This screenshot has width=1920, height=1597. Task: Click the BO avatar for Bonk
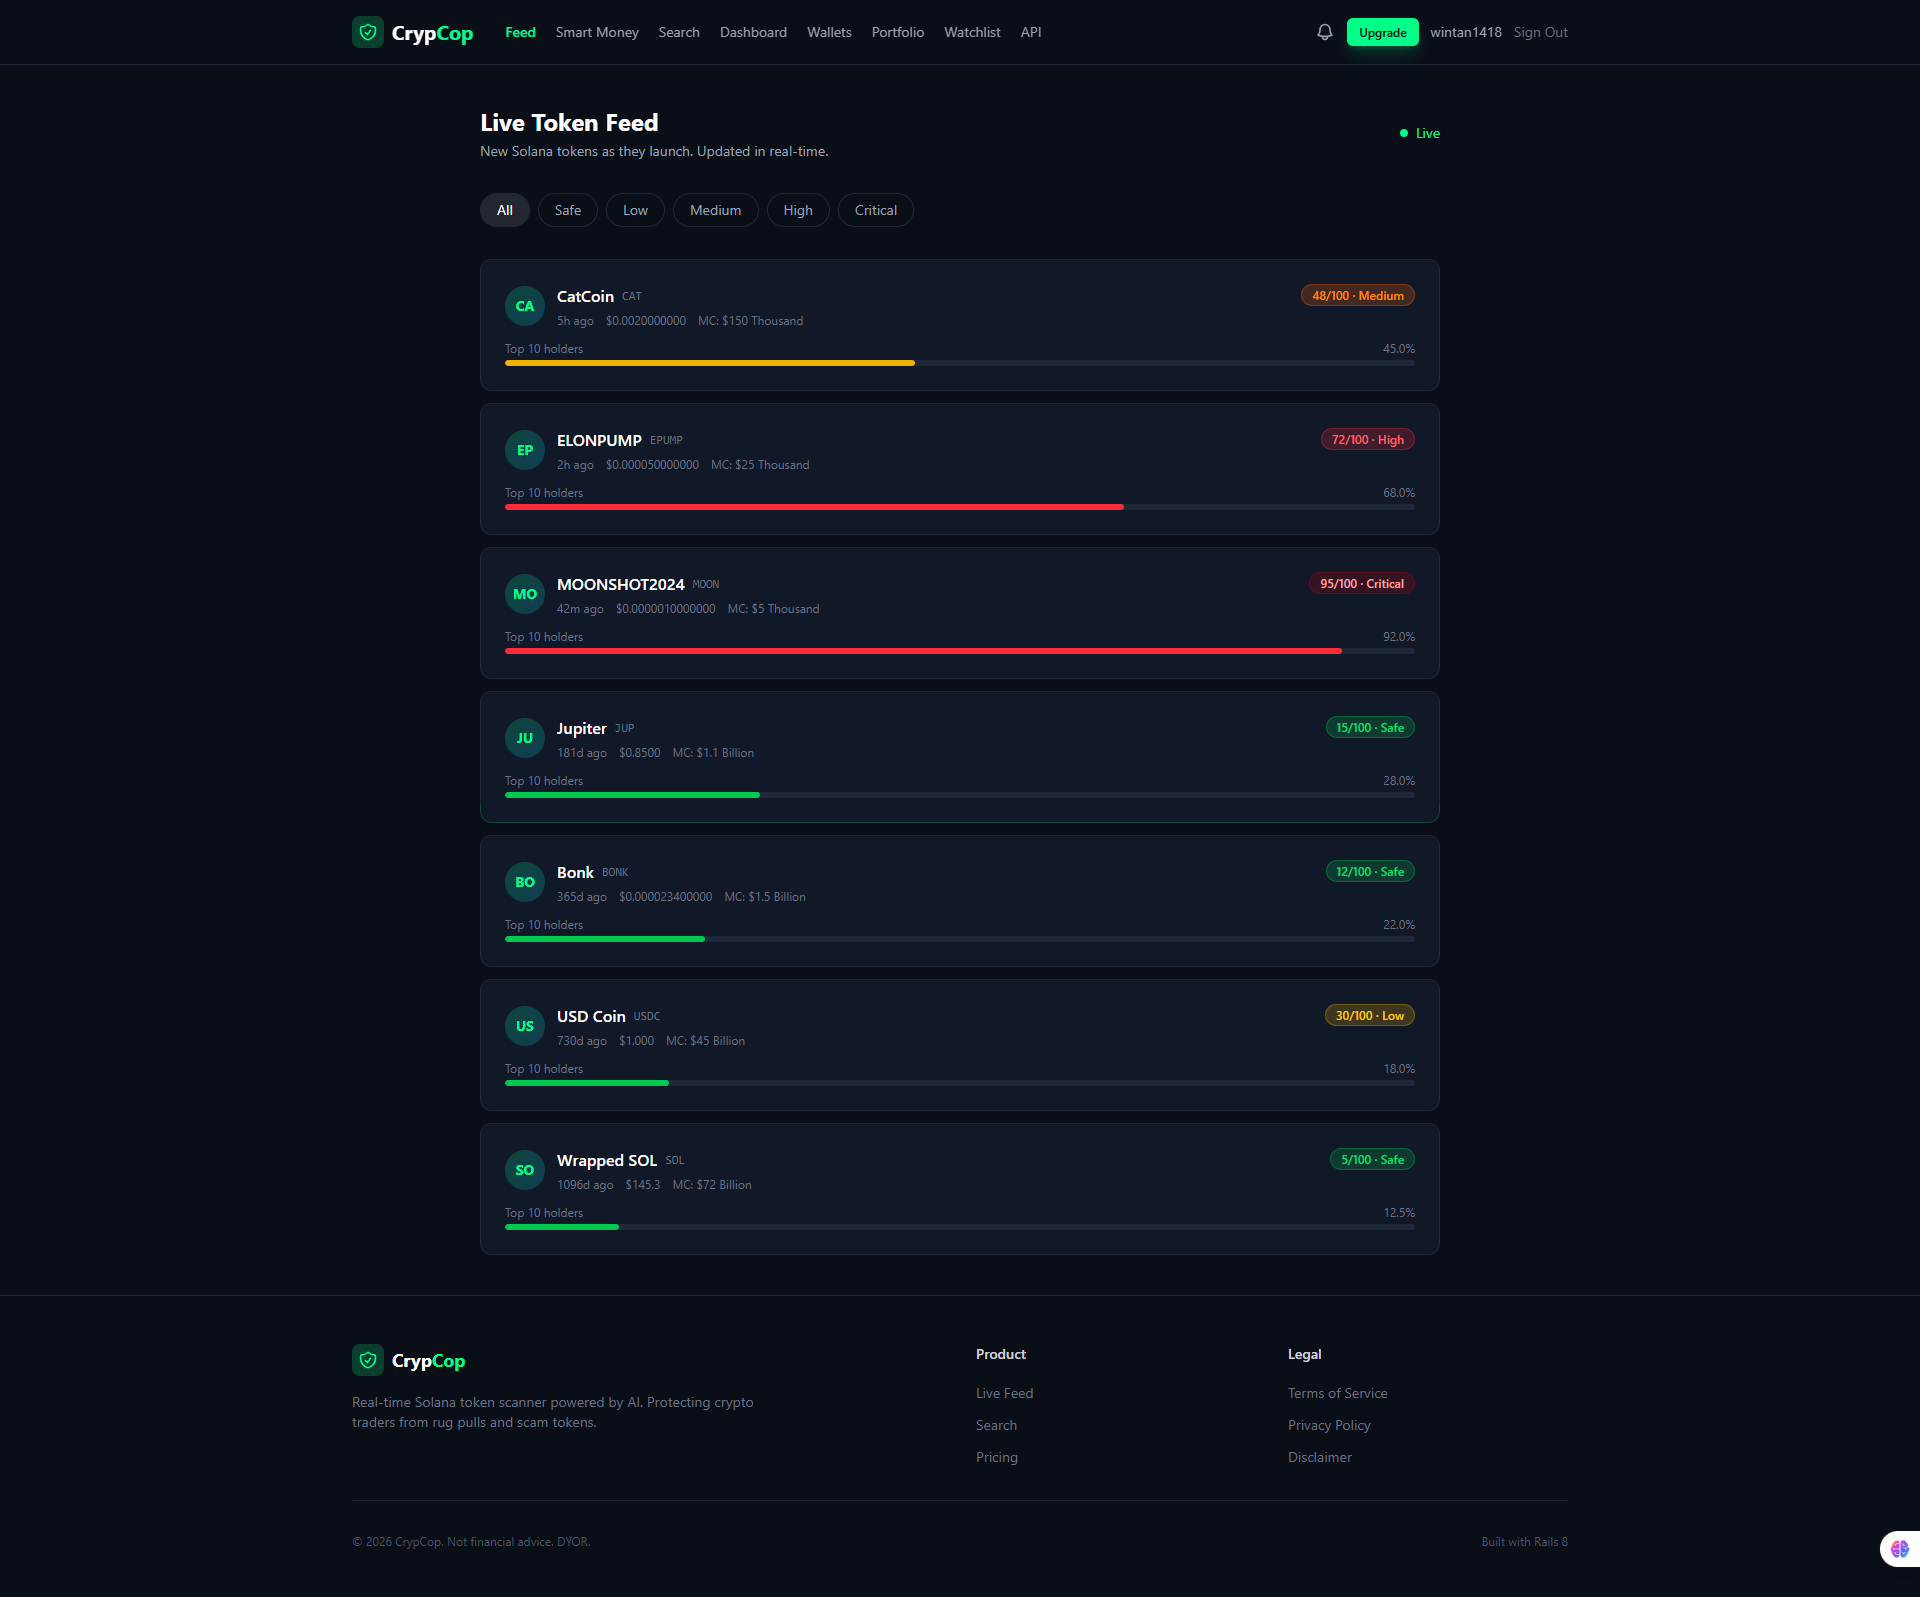click(x=525, y=882)
